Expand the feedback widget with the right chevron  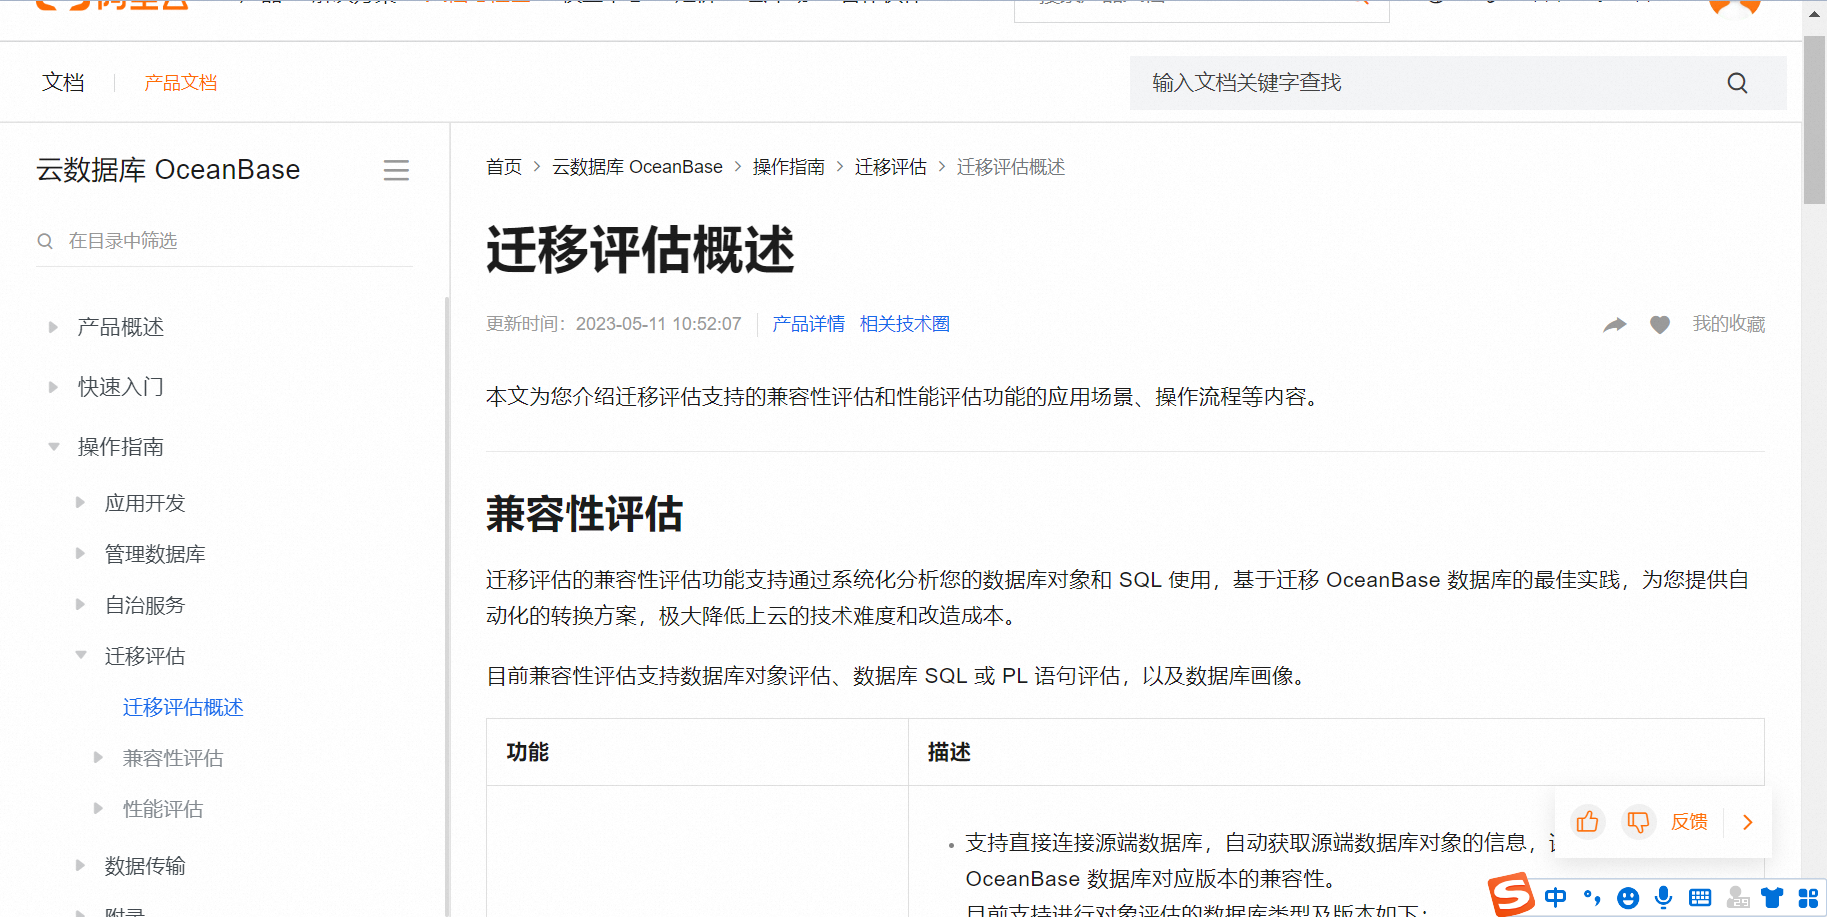pyautogui.click(x=1748, y=822)
